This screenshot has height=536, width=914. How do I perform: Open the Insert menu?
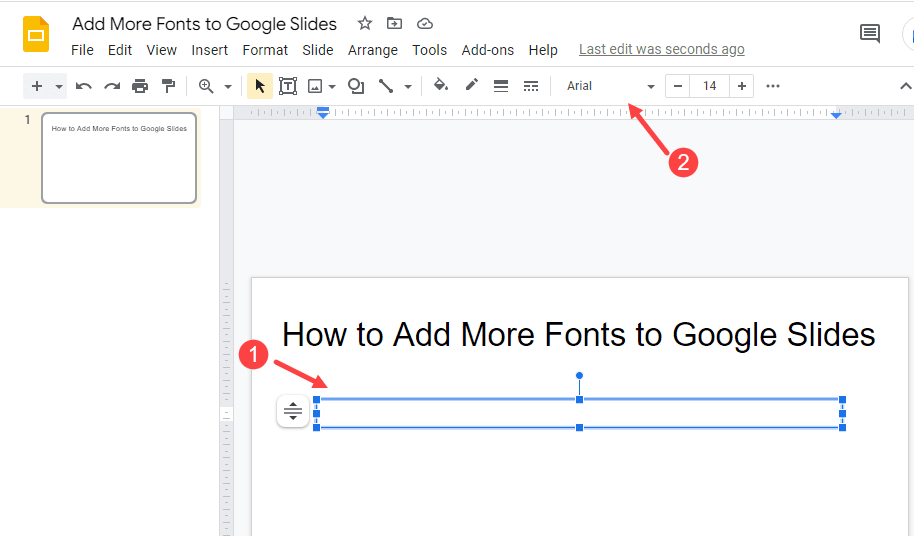point(209,50)
